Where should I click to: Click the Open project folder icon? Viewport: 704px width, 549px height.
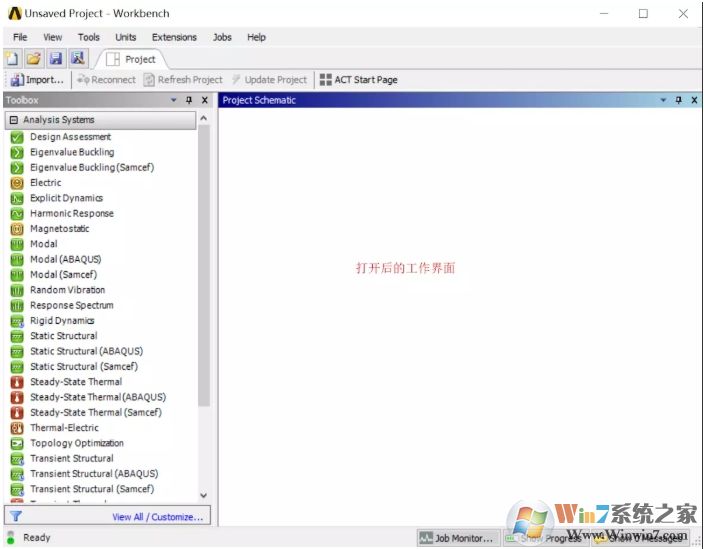(34, 59)
